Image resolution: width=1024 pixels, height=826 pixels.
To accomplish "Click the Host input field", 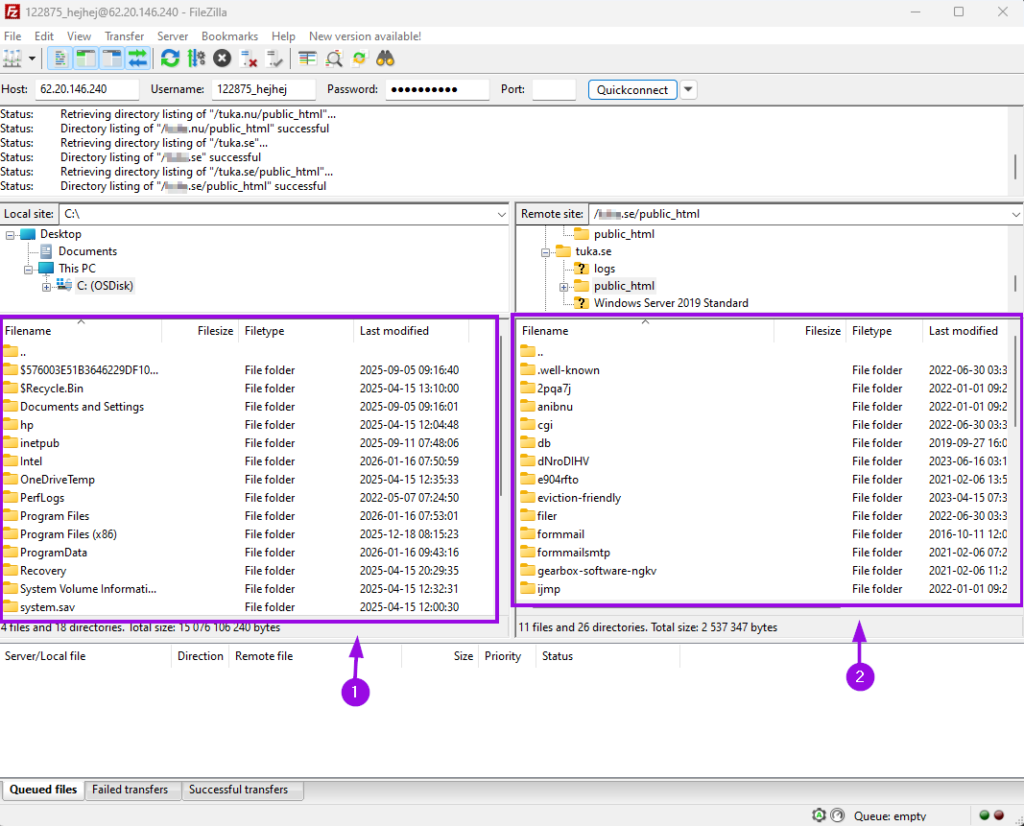I will 86,90.
